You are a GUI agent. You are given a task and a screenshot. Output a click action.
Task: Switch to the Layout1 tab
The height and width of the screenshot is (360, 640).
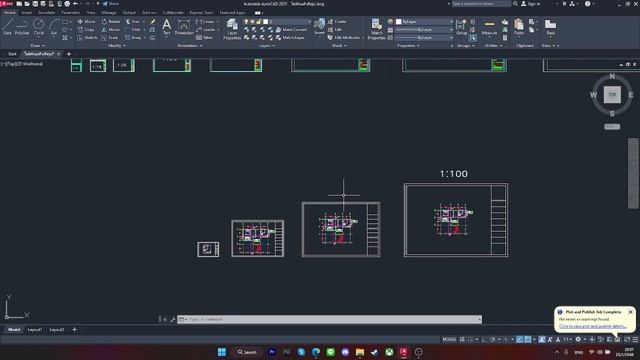35,330
